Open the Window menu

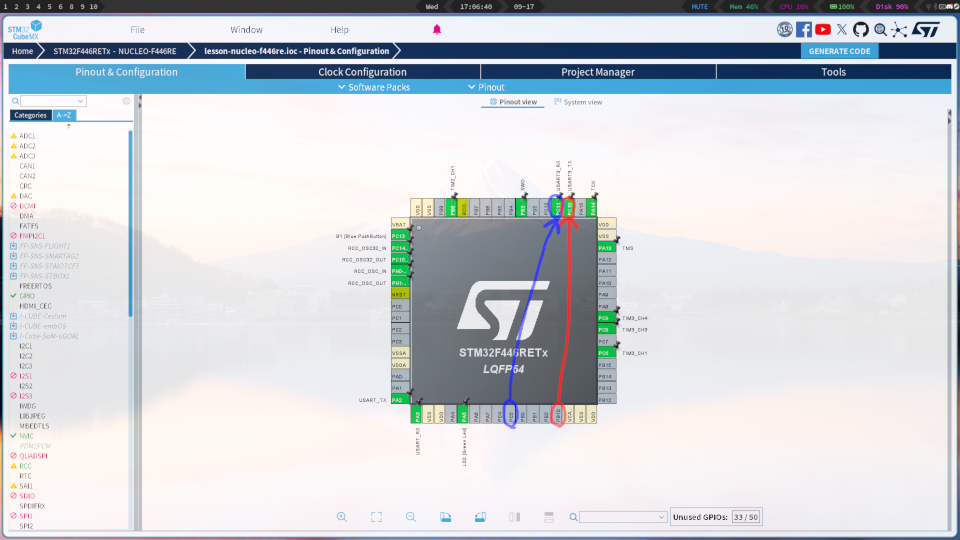246,29
